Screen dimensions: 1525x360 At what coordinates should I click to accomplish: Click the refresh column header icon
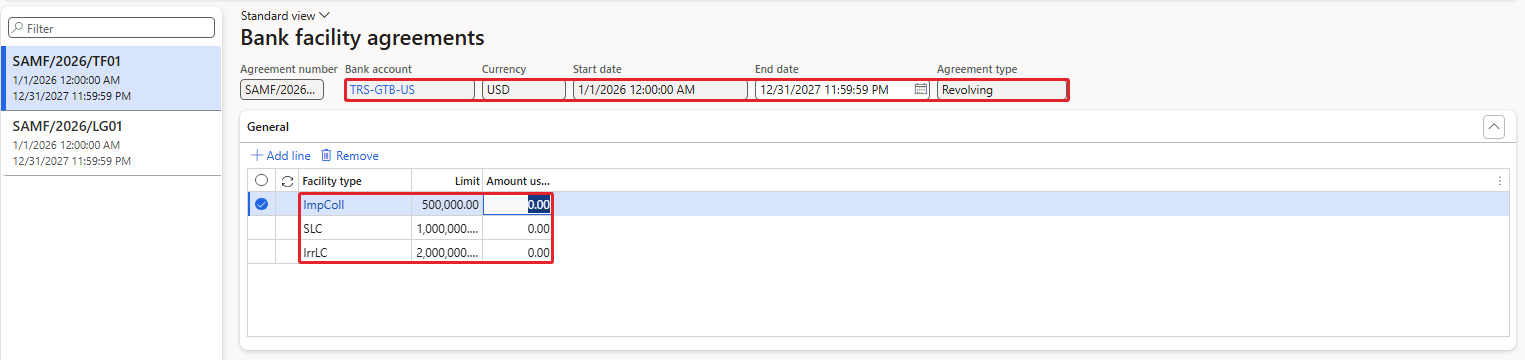(x=288, y=181)
